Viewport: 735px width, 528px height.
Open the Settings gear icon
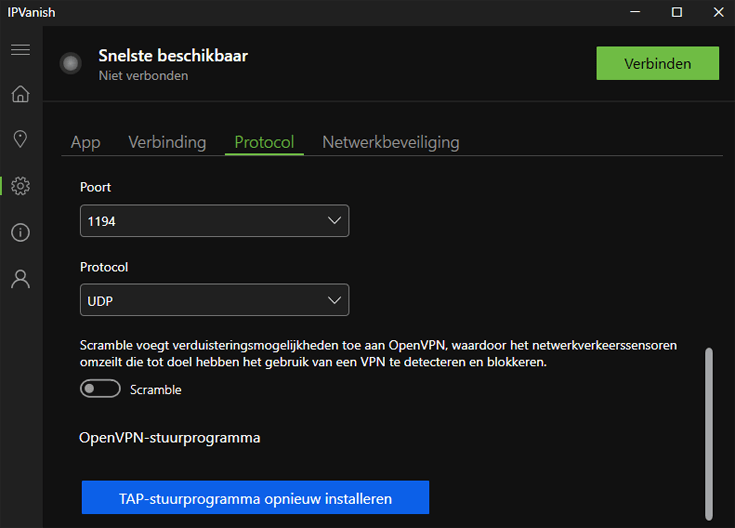pos(21,186)
